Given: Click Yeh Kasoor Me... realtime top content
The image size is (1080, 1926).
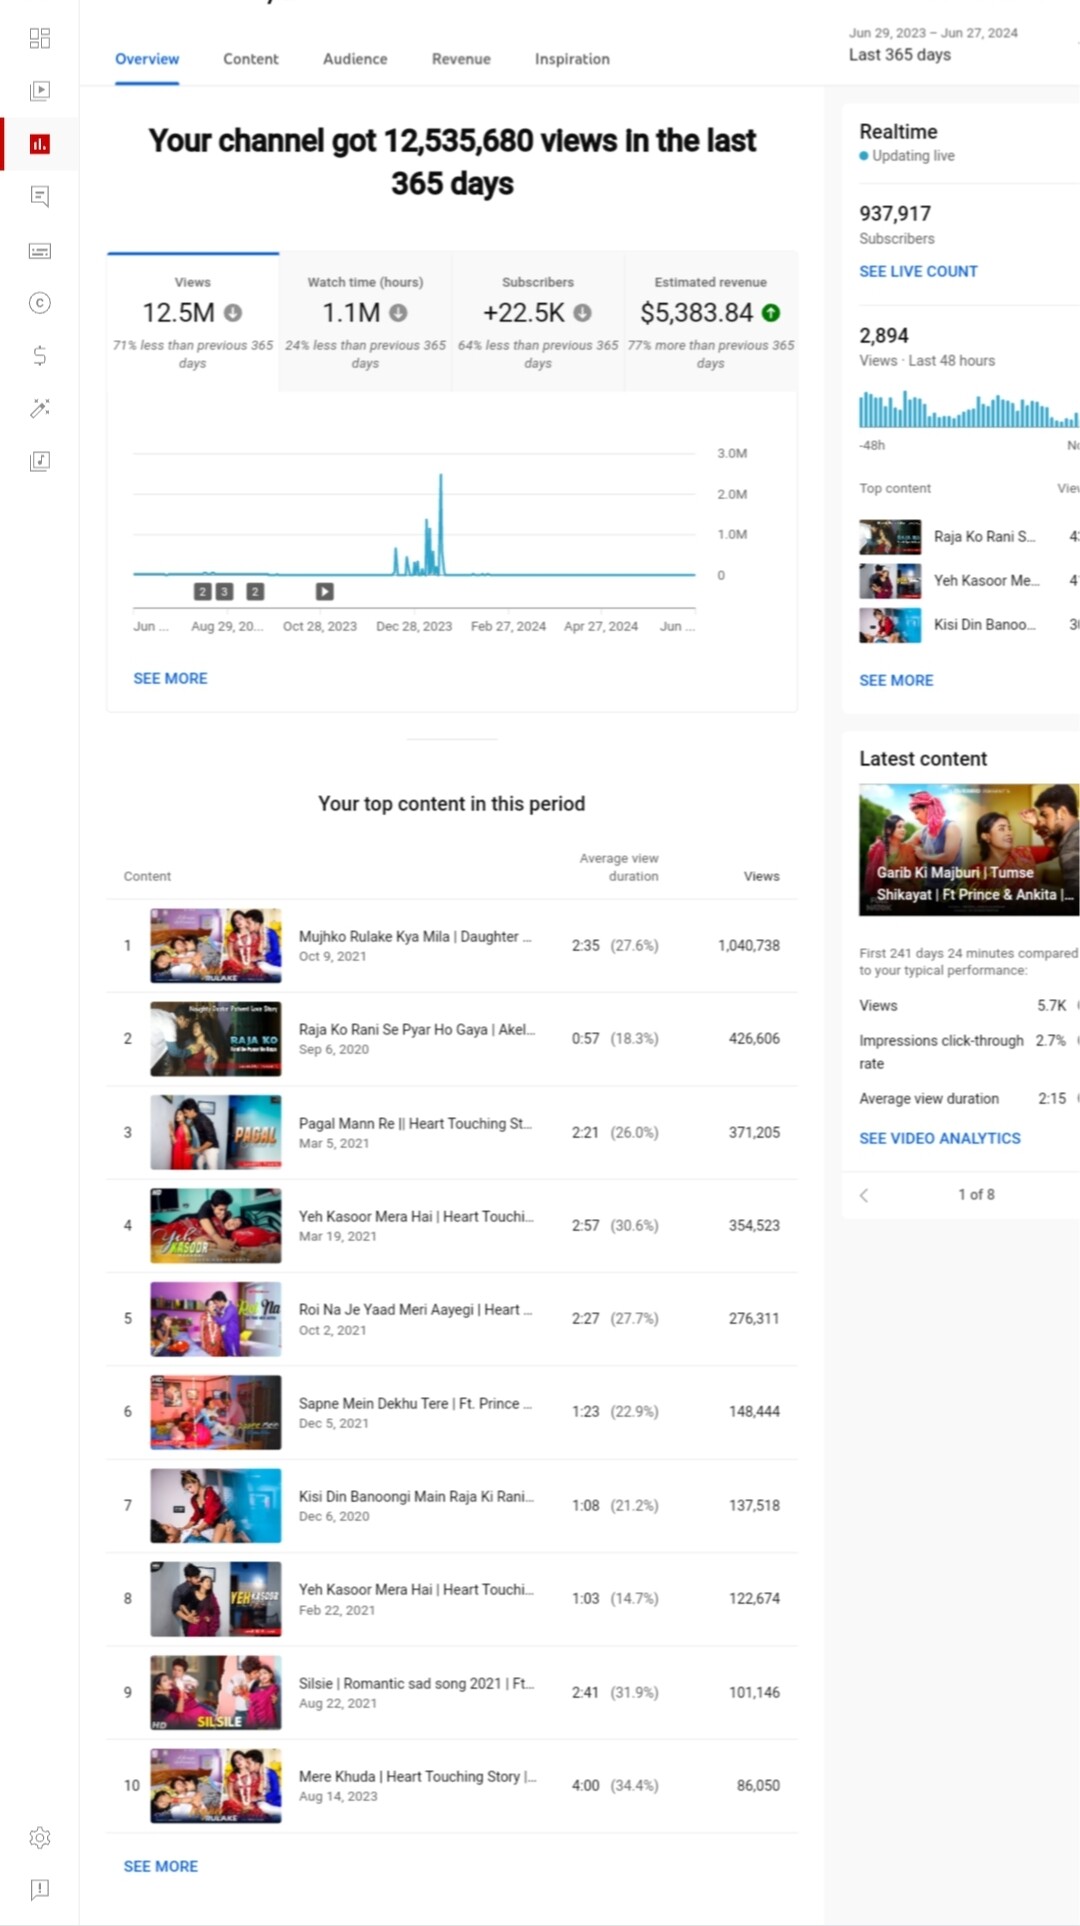Looking at the screenshot, I should pos(987,581).
